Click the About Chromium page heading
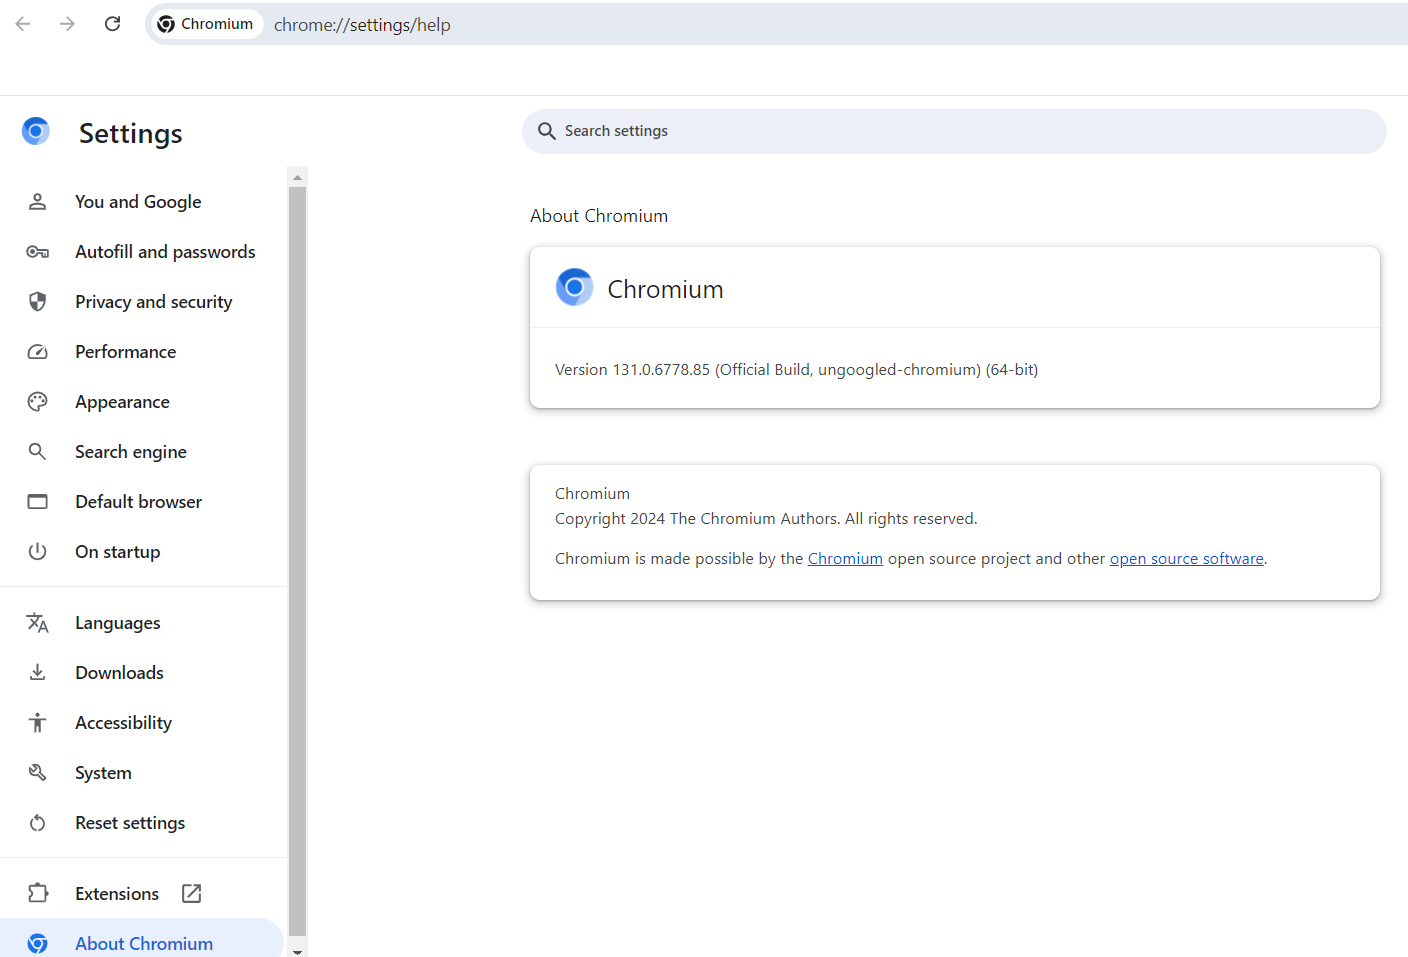1408x957 pixels. (599, 216)
